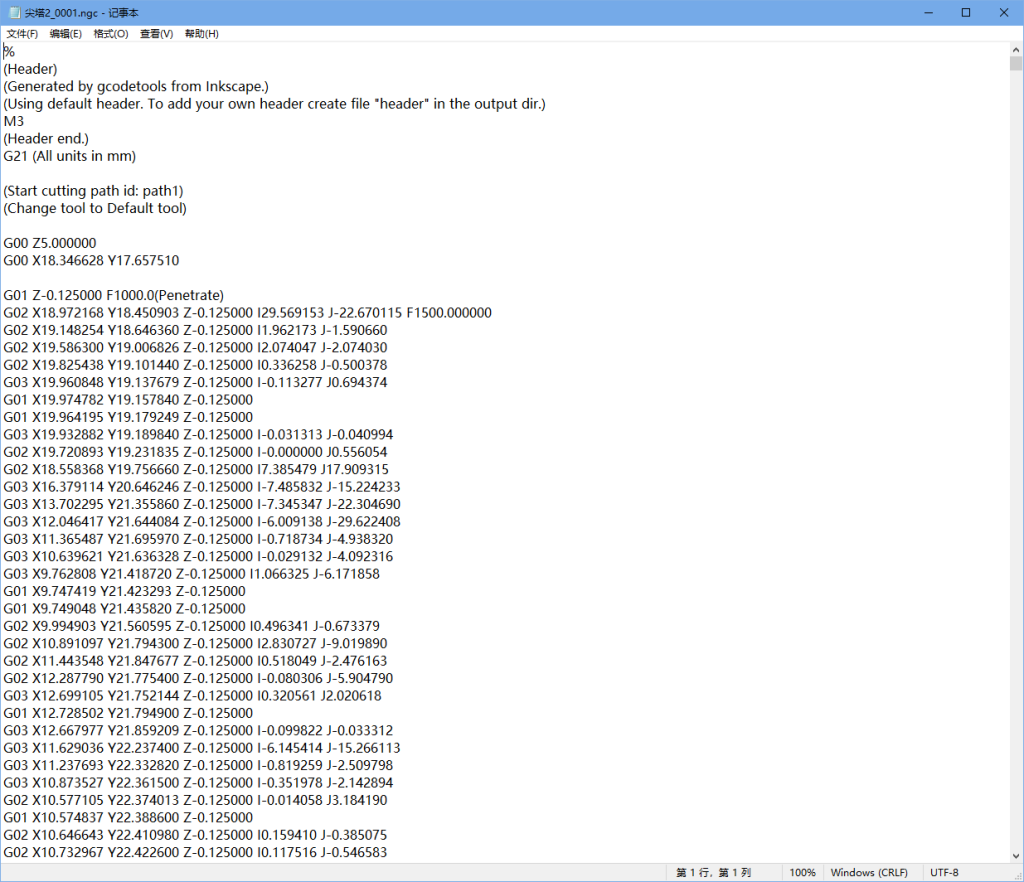Click the 100% zoom indicator in status bar

click(x=802, y=873)
